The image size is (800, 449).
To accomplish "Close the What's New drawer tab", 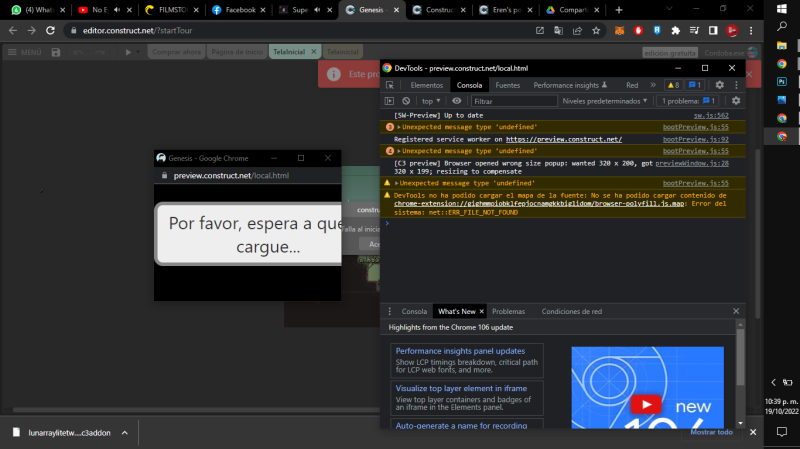I will click(481, 311).
